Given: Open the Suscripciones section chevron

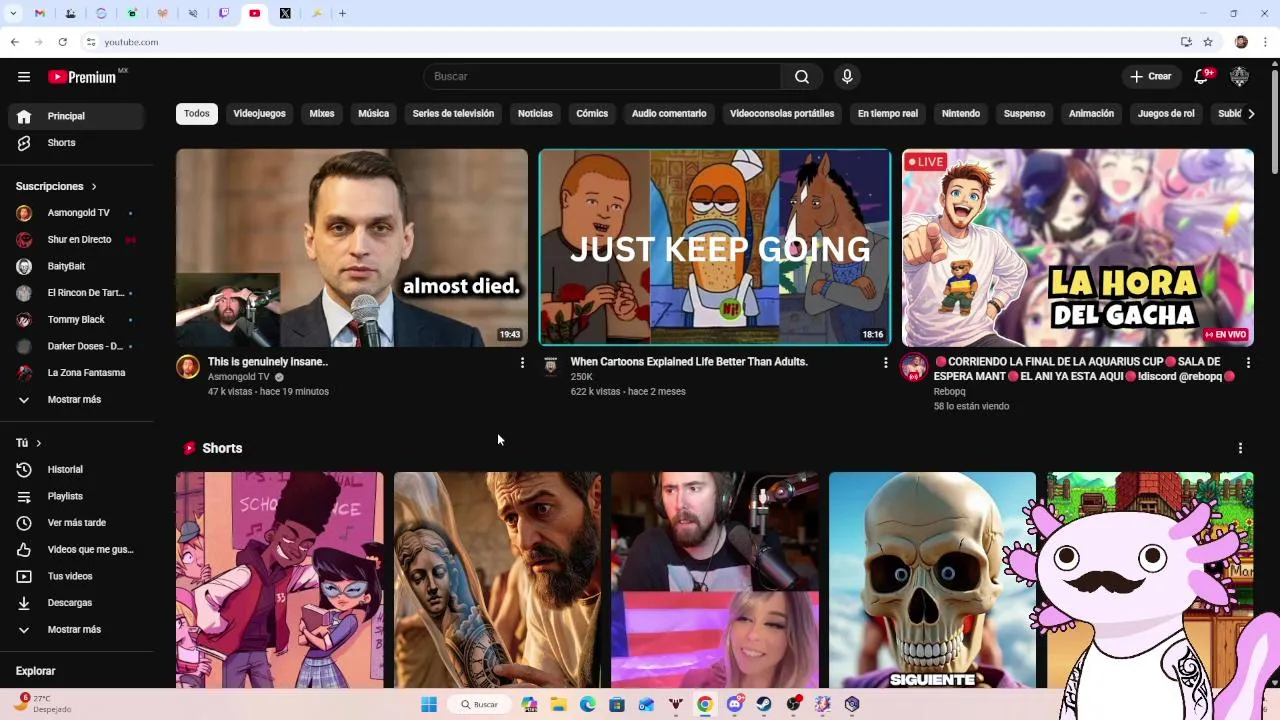Looking at the screenshot, I should click(94, 187).
